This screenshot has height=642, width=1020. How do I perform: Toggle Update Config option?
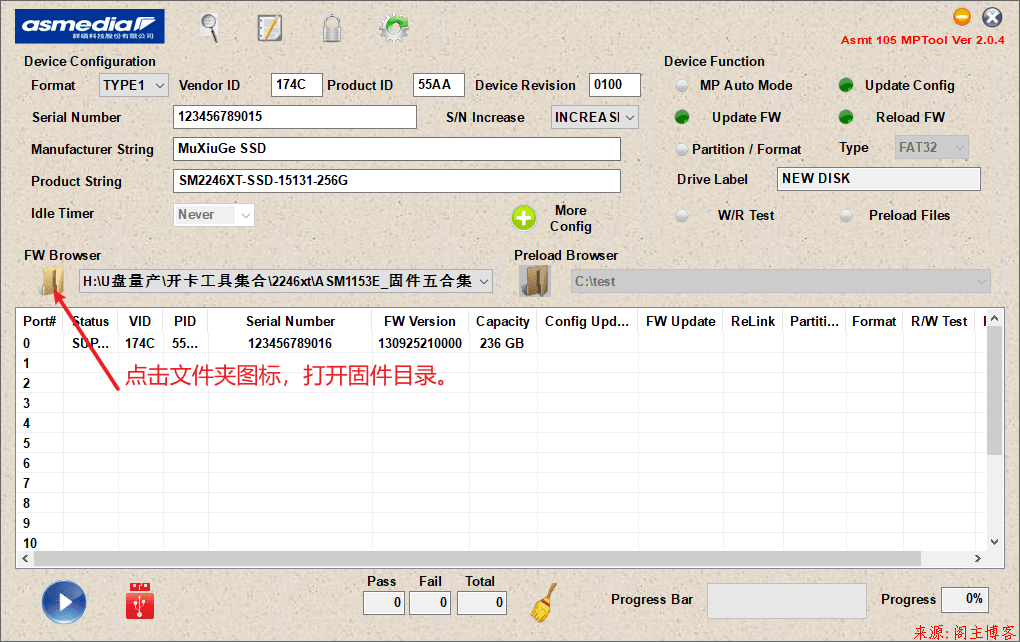846,85
